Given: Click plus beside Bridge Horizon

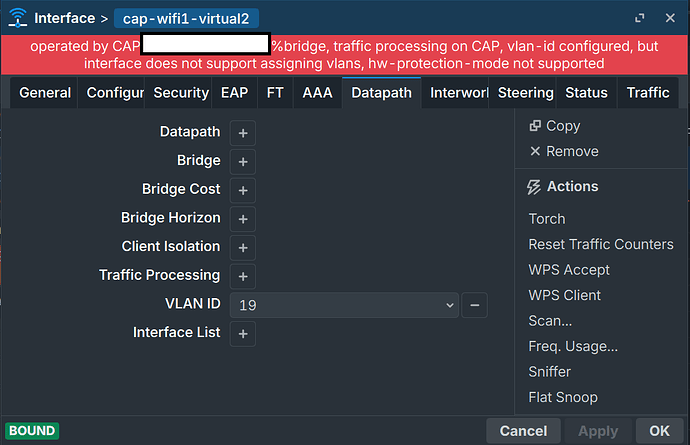Looking at the screenshot, I should point(242,219).
